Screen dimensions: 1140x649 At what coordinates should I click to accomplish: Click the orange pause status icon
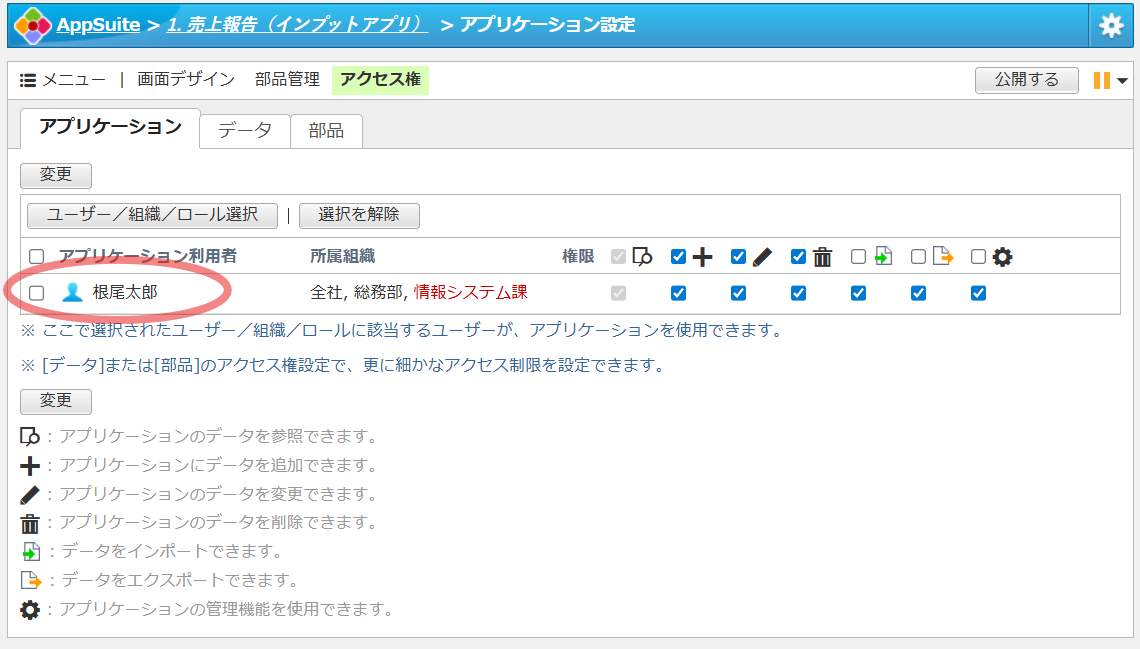1101,80
